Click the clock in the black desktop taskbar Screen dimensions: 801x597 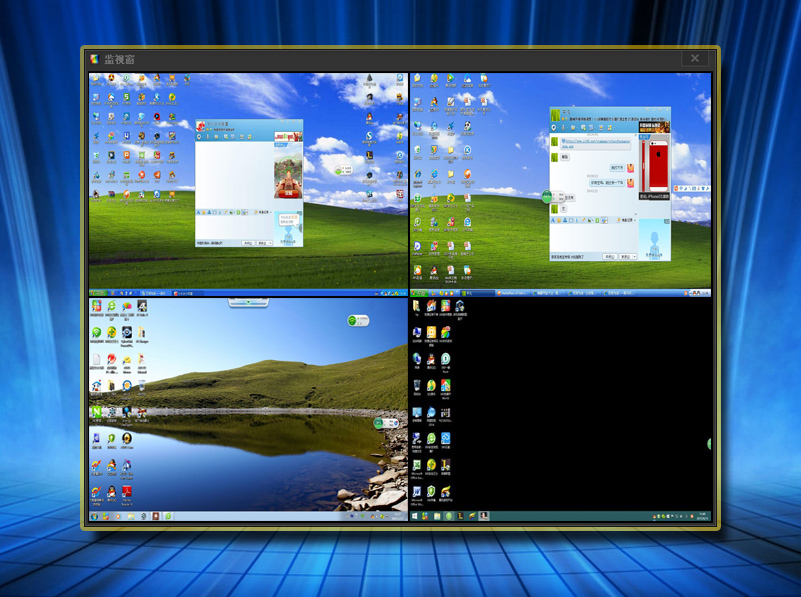pos(702,516)
